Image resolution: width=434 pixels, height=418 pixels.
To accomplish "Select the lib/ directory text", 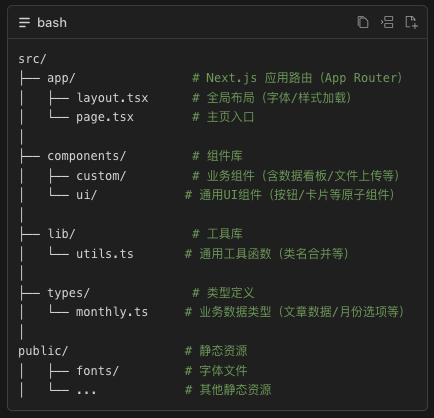I will (x=61, y=234).
